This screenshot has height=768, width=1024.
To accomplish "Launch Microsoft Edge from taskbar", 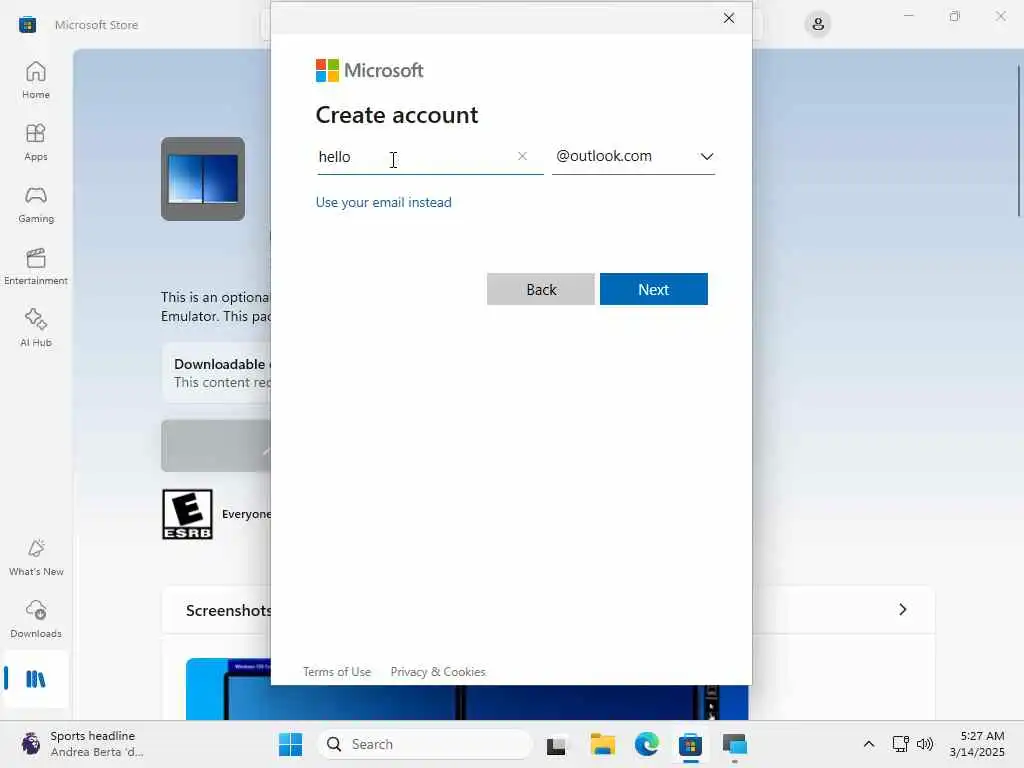I will [647, 744].
